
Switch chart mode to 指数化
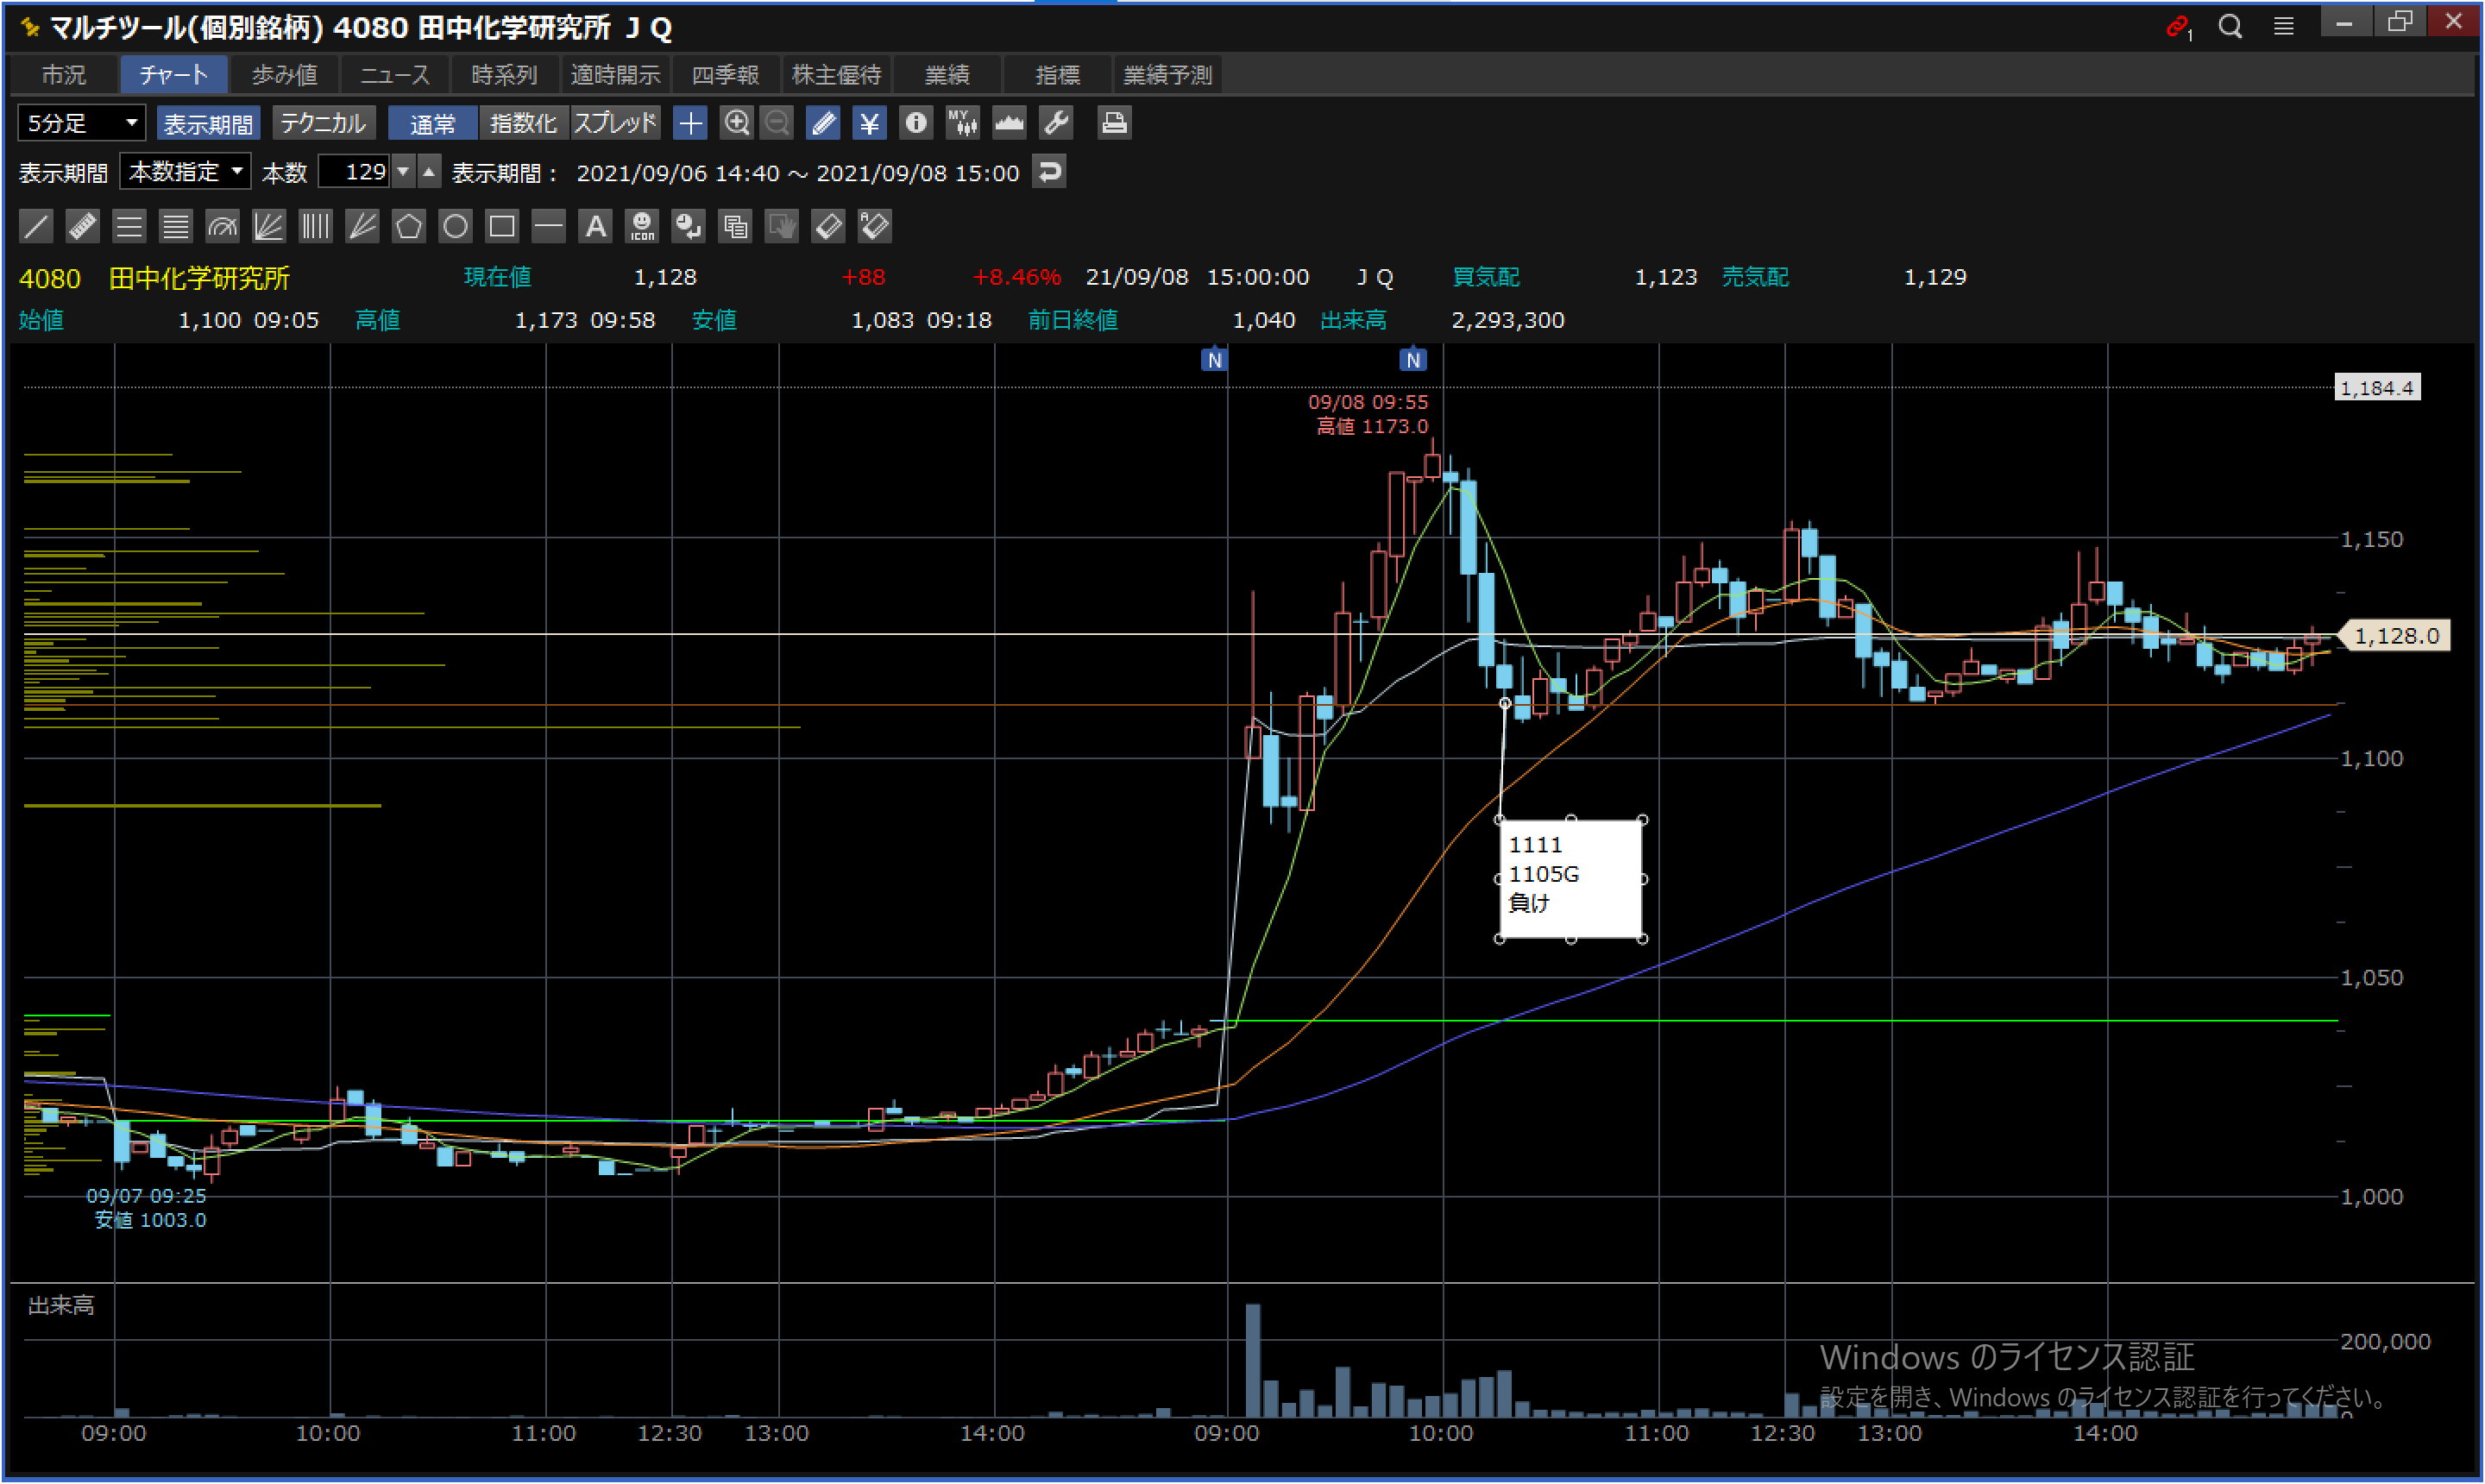pyautogui.click(x=523, y=123)
